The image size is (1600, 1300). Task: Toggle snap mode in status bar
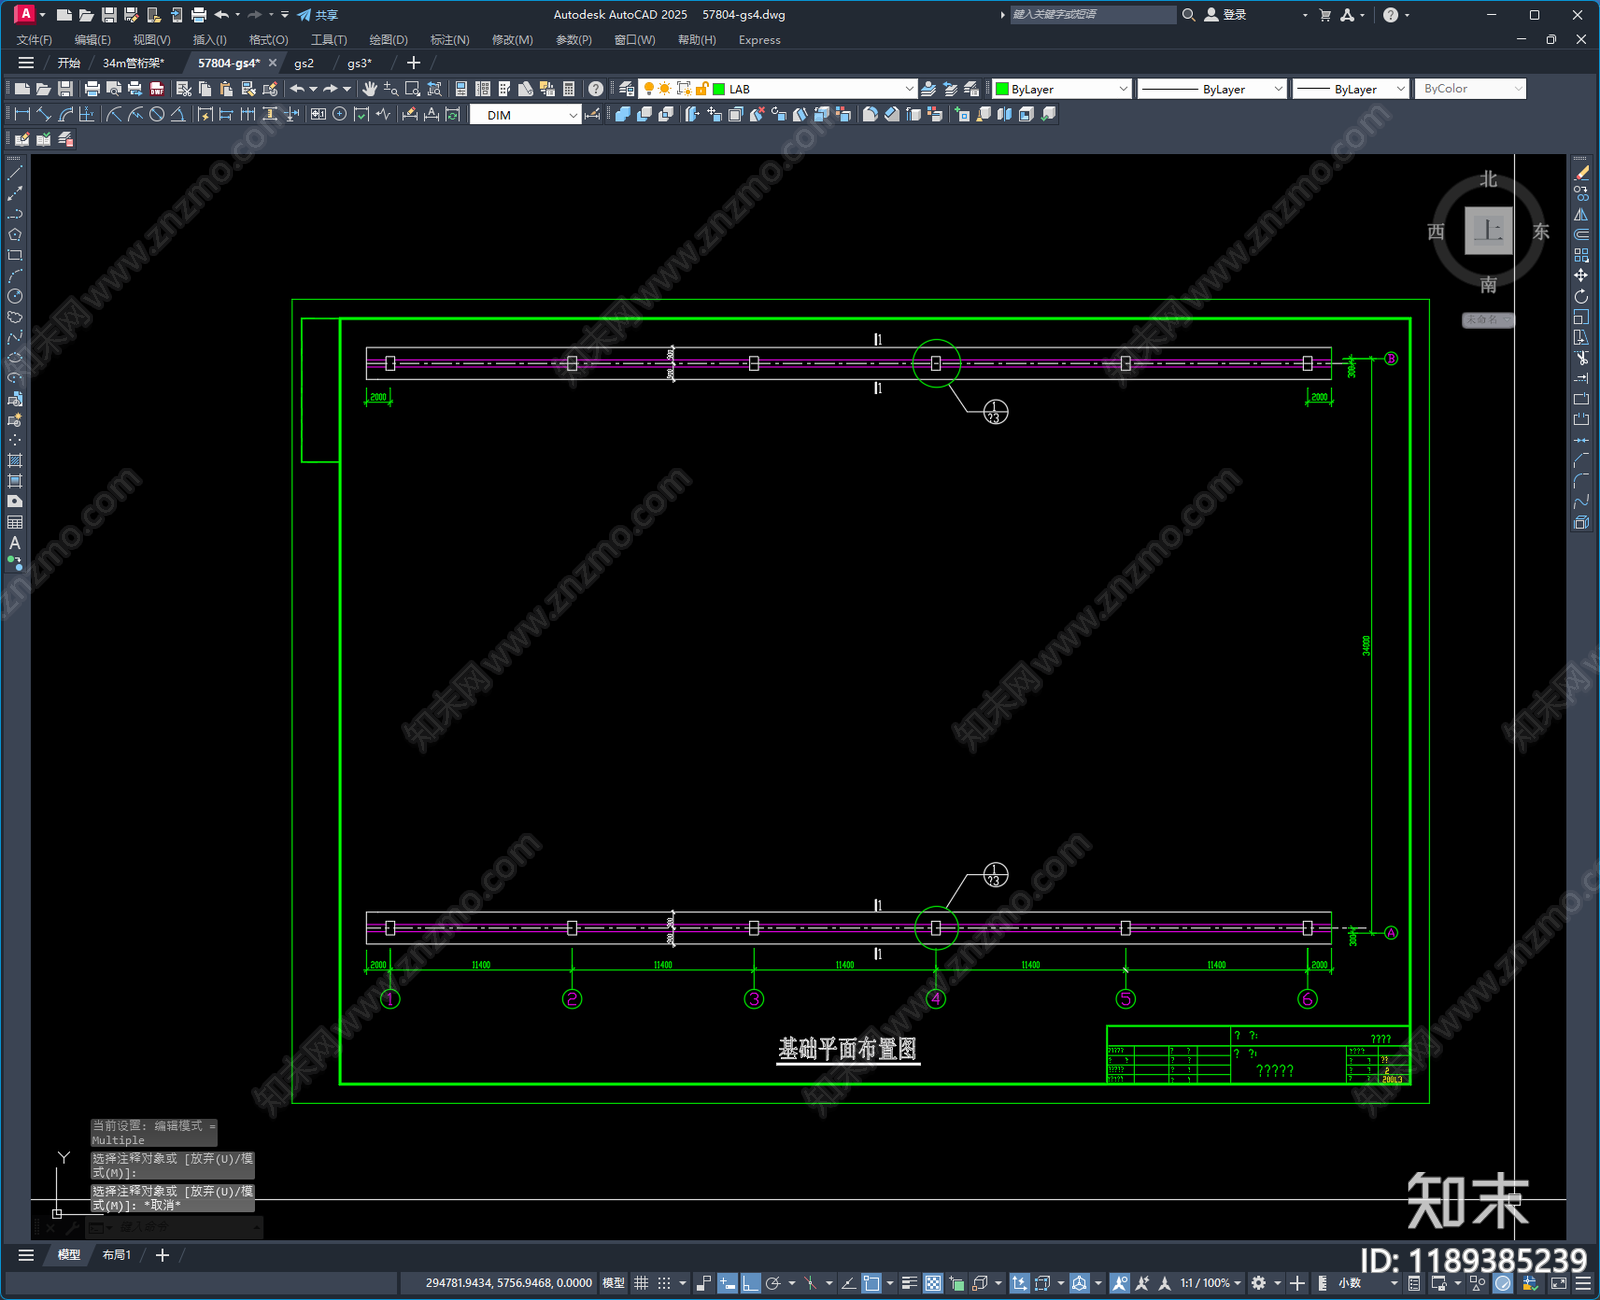click(664, 1283)
